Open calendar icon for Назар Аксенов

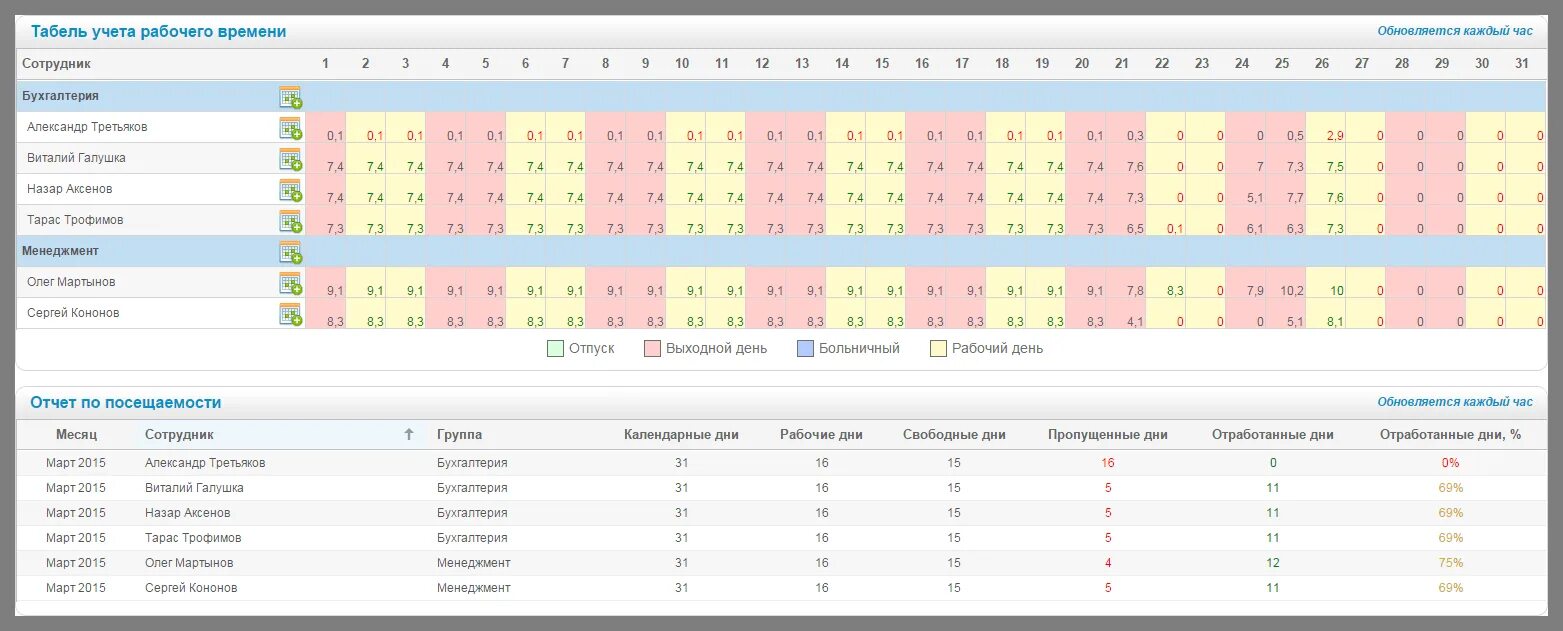click(290, 190)
